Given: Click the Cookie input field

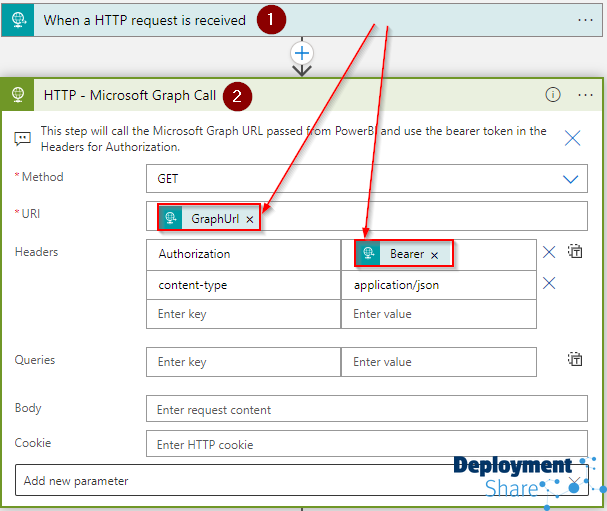Looking at the screenshot, I should tap(367, 444).
